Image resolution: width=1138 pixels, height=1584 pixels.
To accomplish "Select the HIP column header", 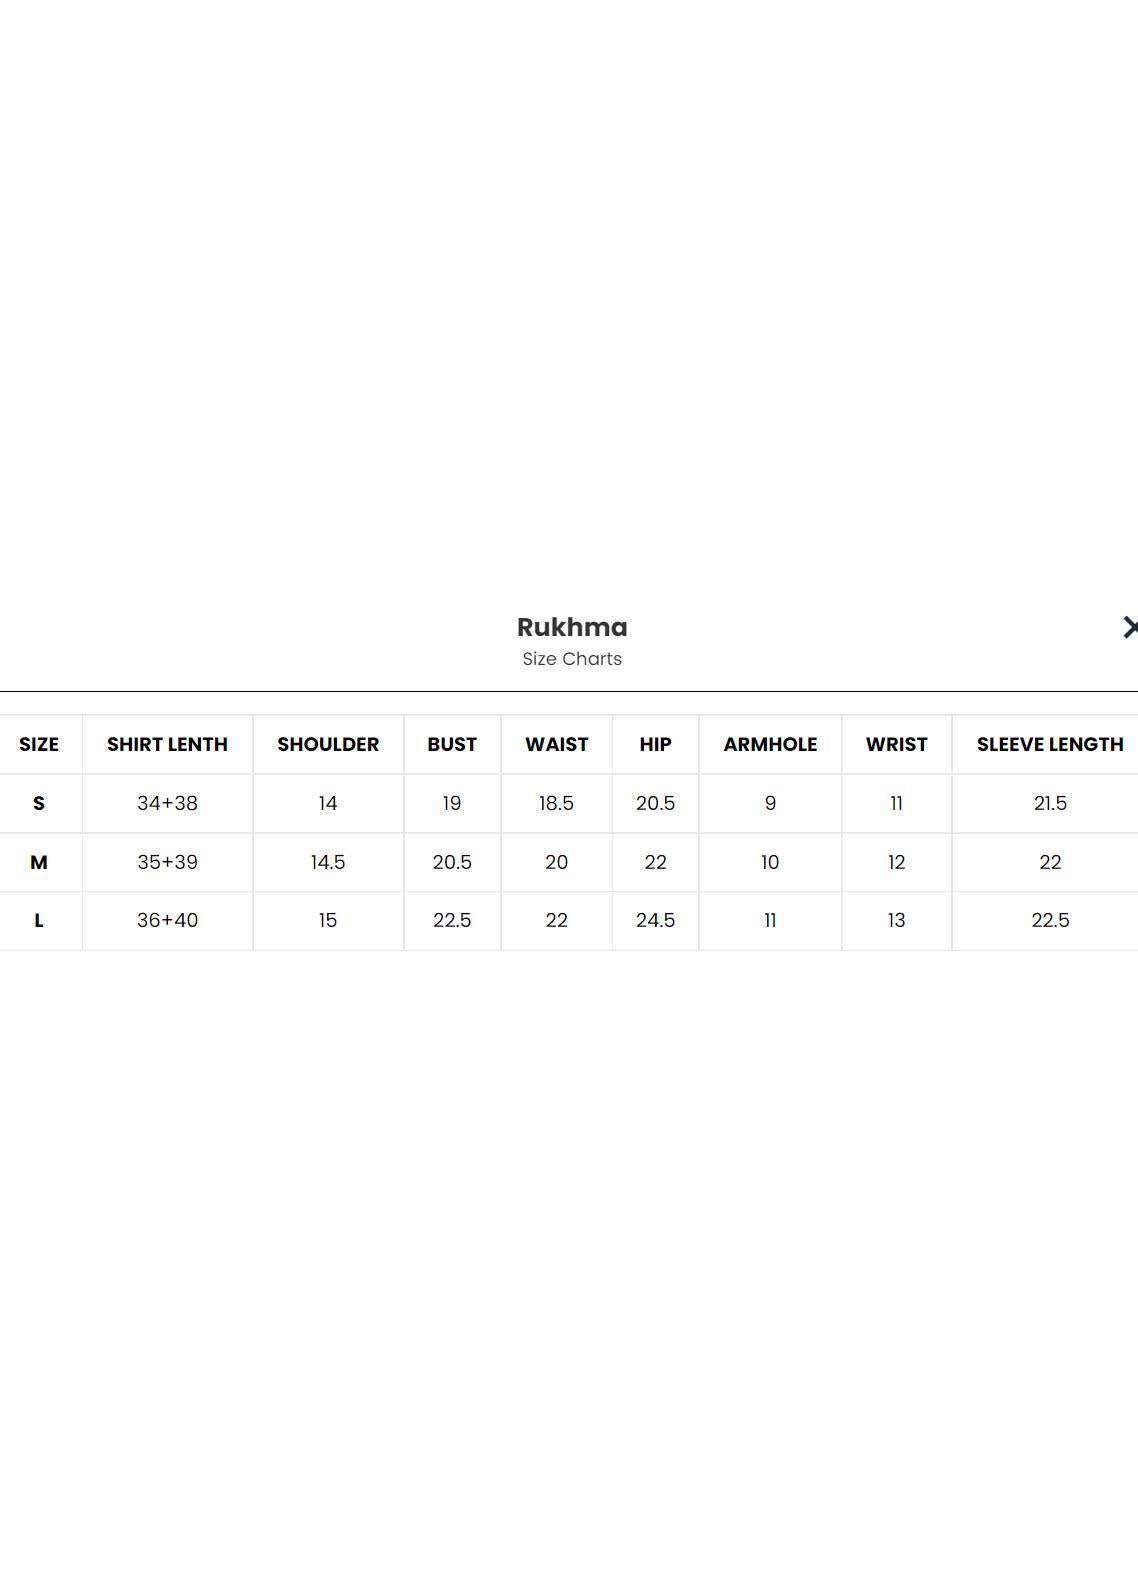I will click(x=655, y=744).
